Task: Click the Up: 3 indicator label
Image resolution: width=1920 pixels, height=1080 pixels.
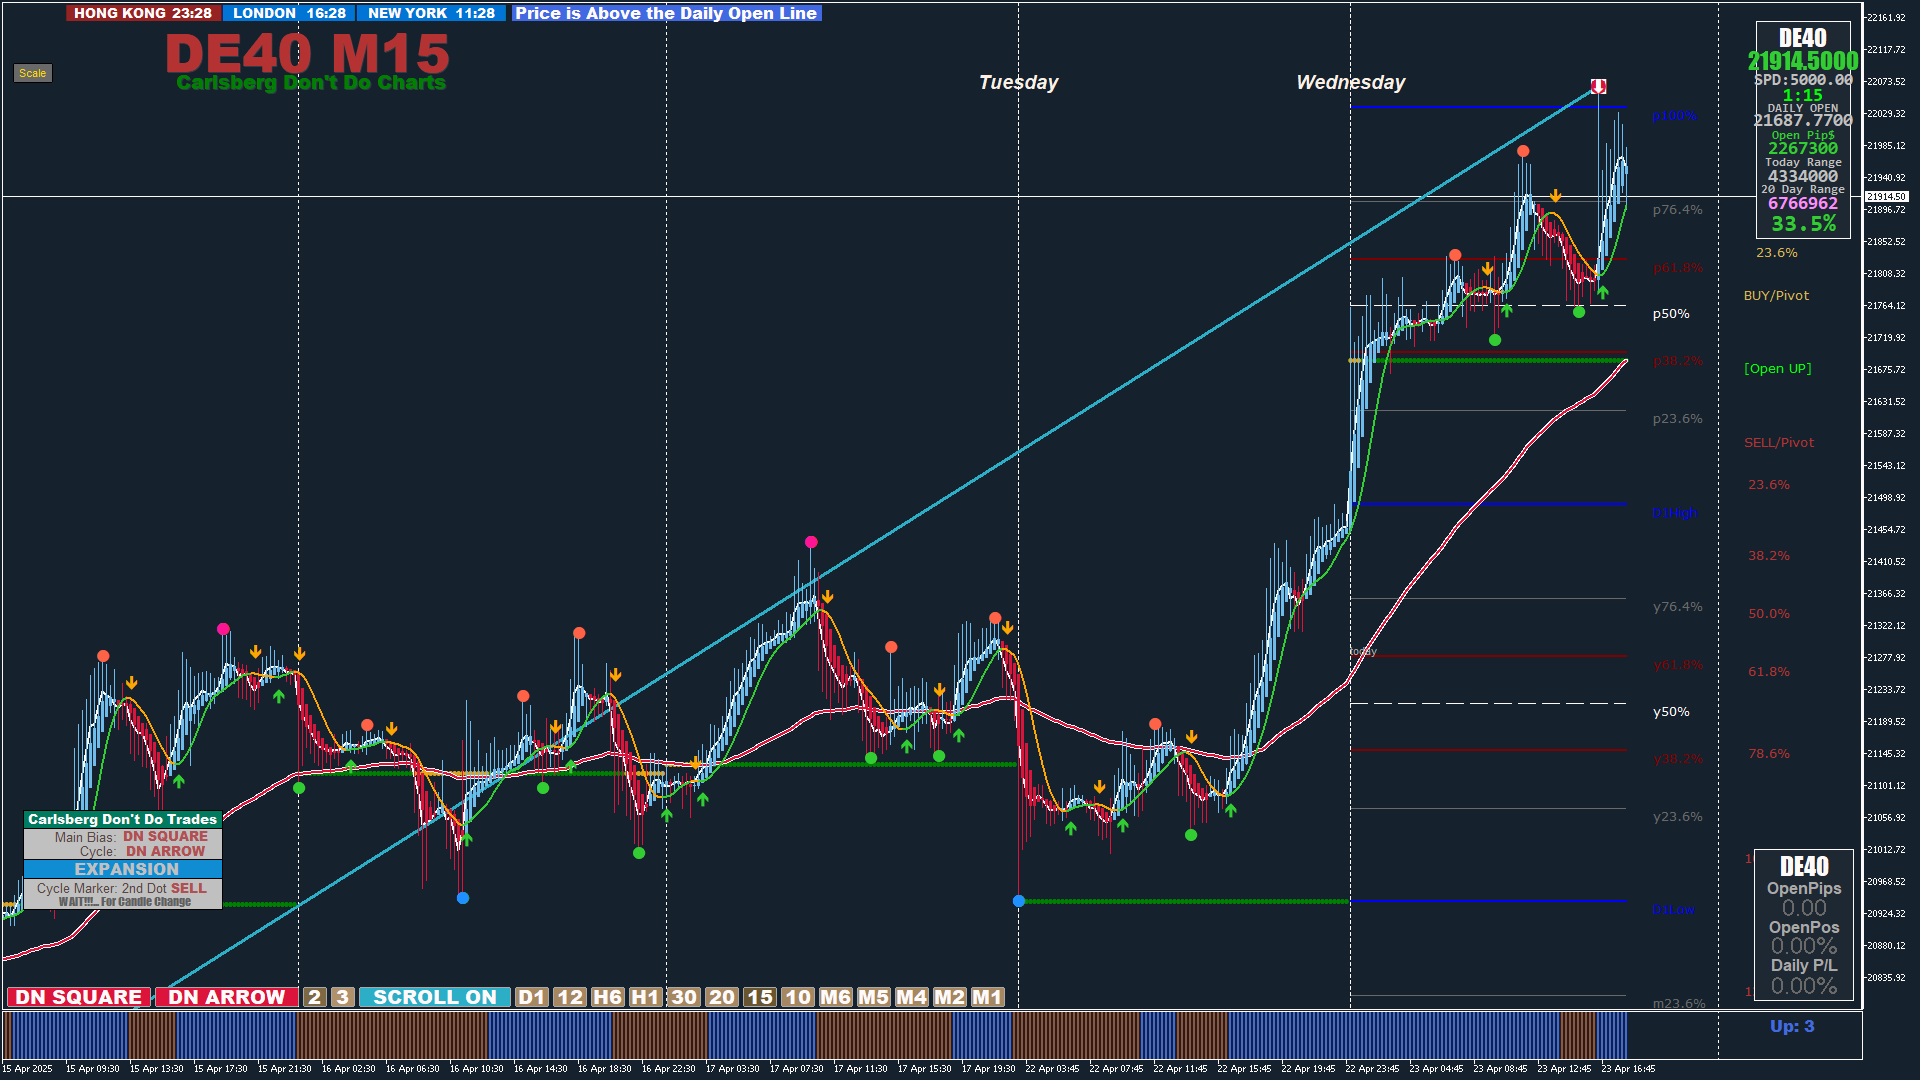Action: (x=1791, y=1026)
